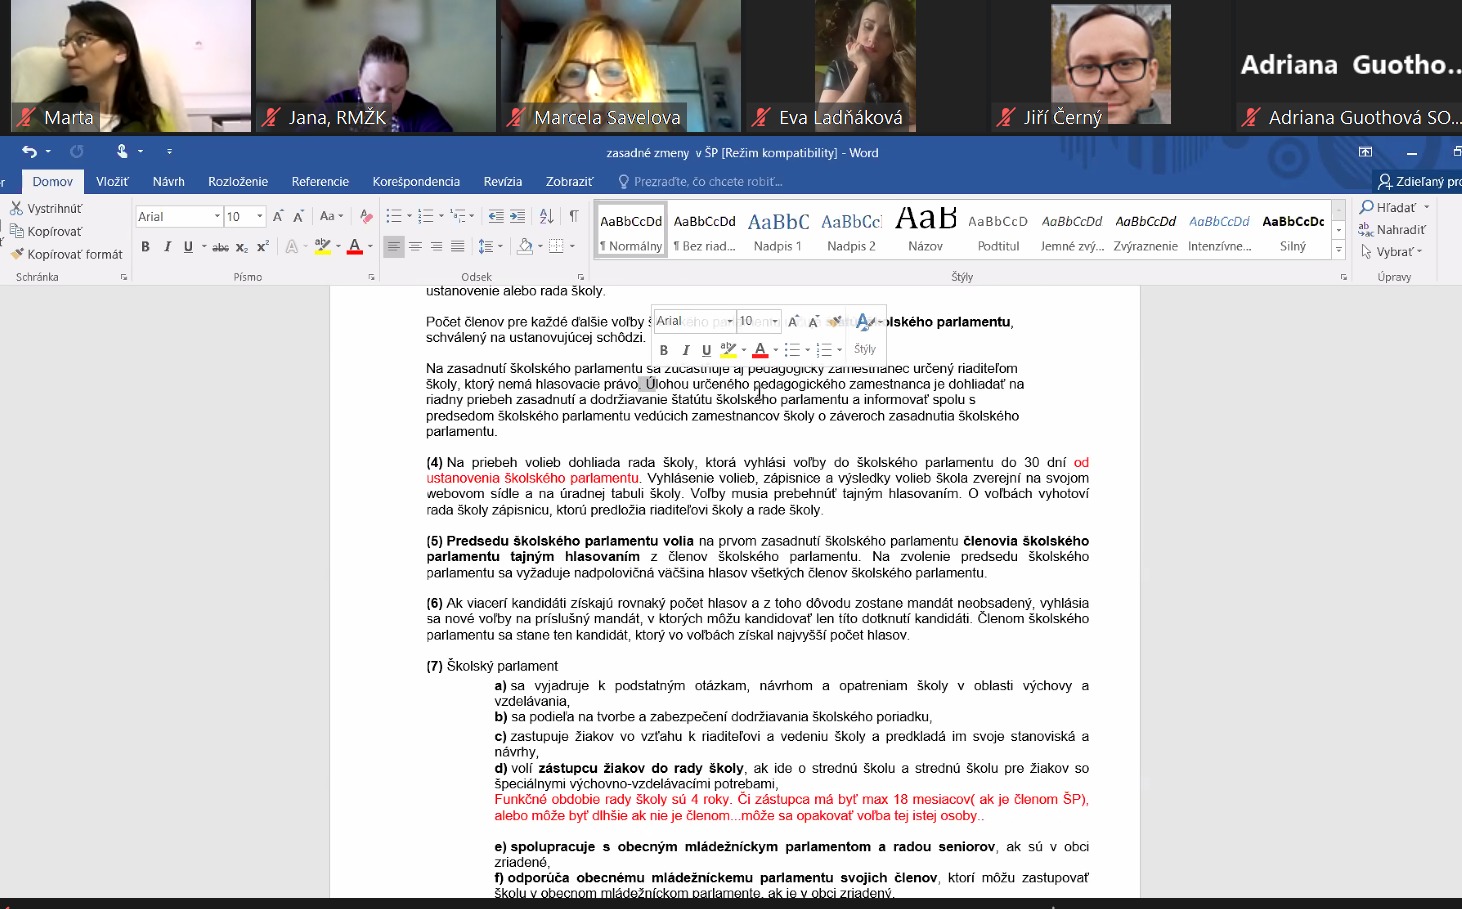Click the text effects icon

[292, 246]
